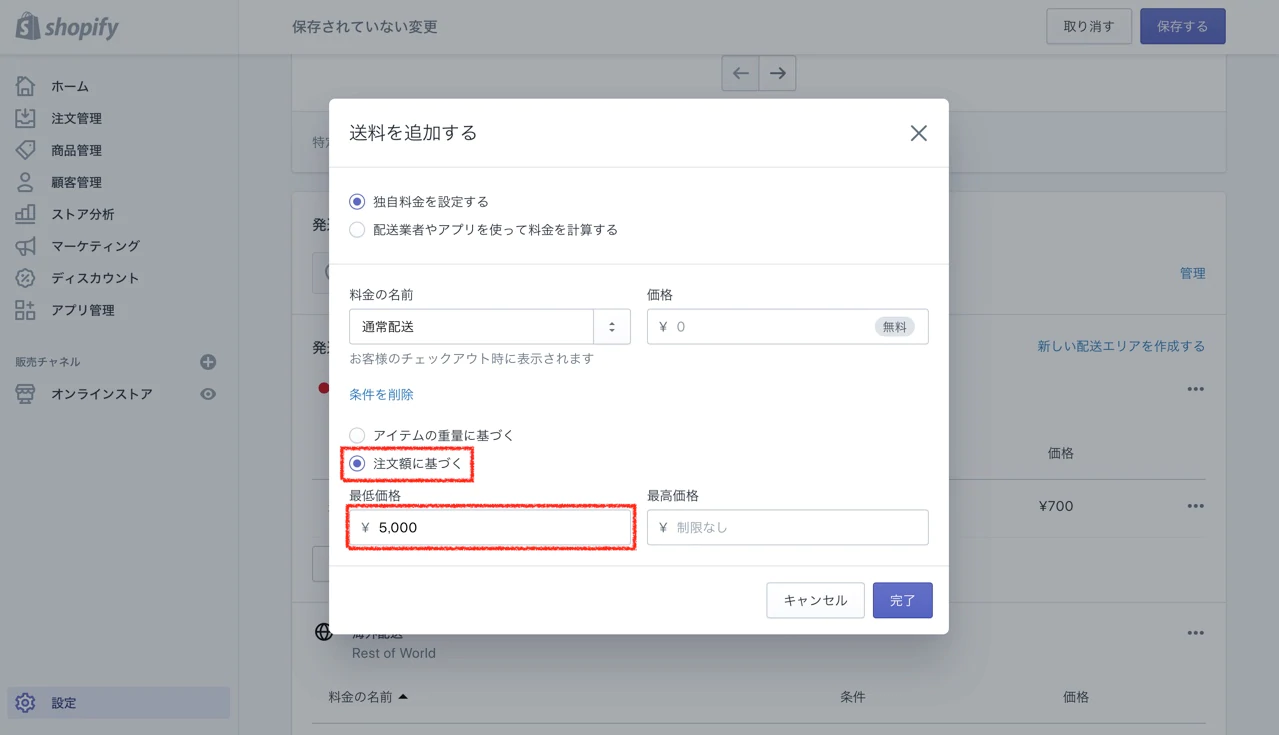This screenshot has width=1279, height=735.
Task: Open 顧客管理 in the sidebar
Action: click(x=76, y=182)
